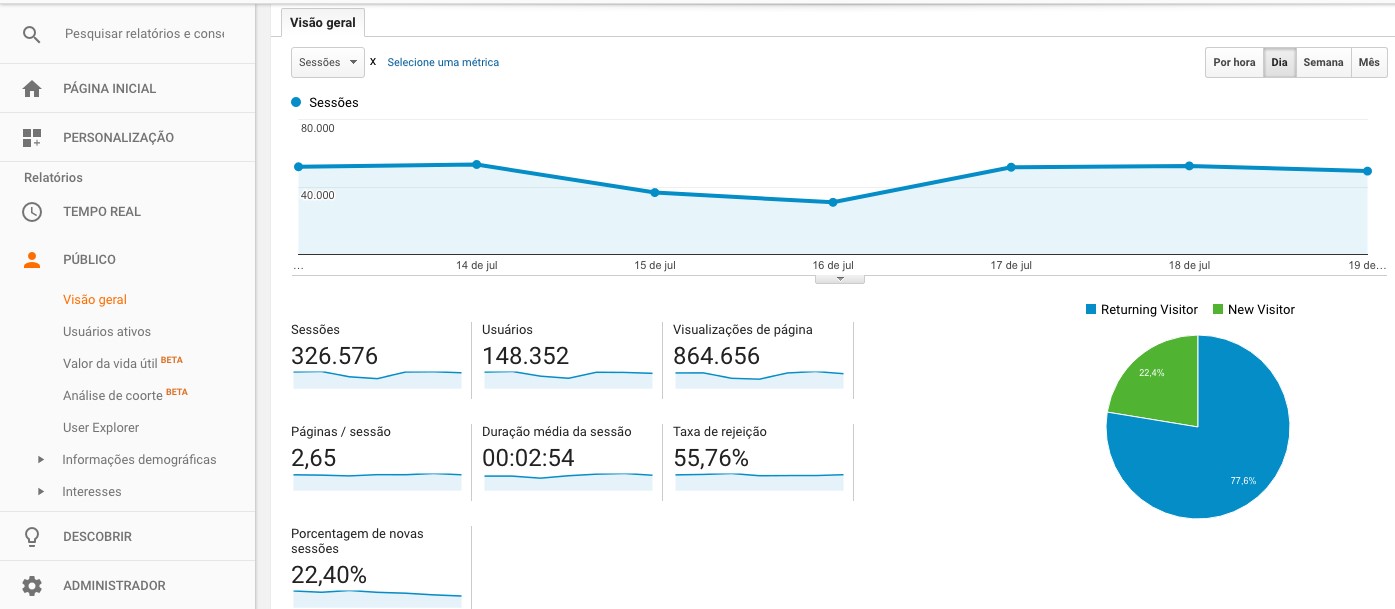The width and height of the screenshot is (1395, 609).
Task: Switch to the Visão geral tab
Action: point(322,20)
